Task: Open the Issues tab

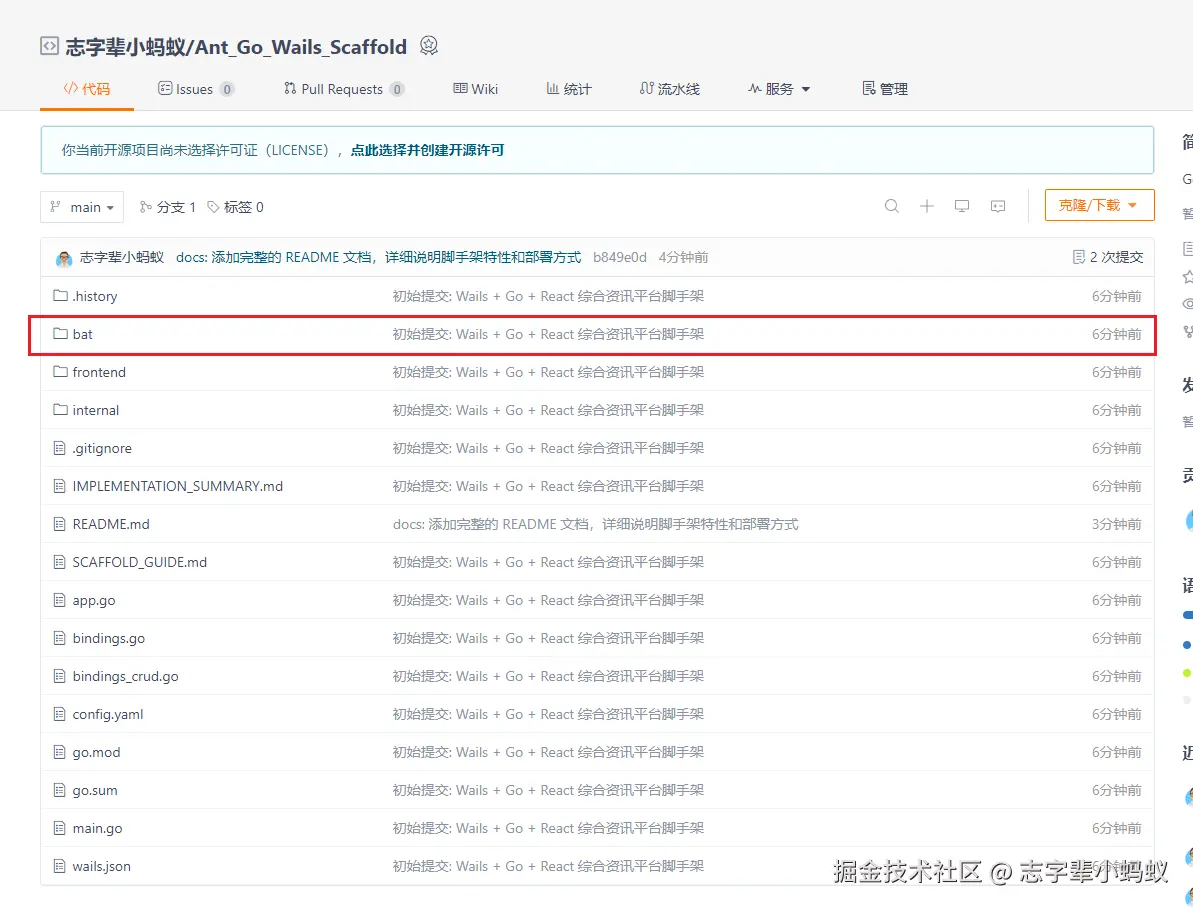Action: 196,89
